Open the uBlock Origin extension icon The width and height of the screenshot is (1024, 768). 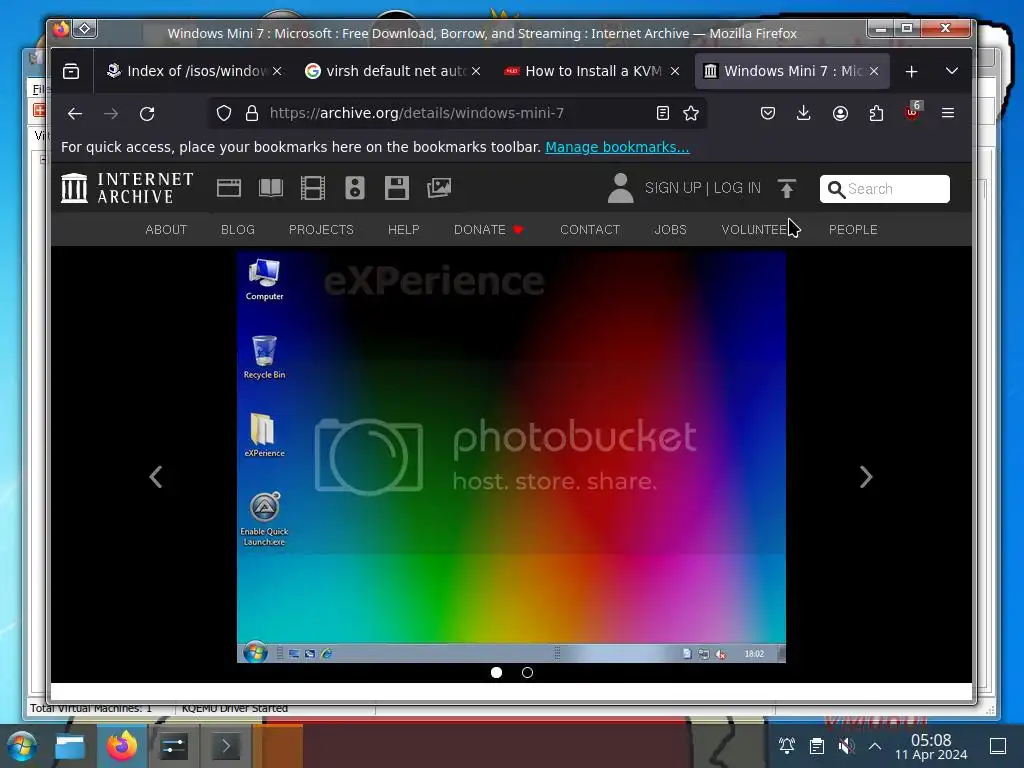912,112
